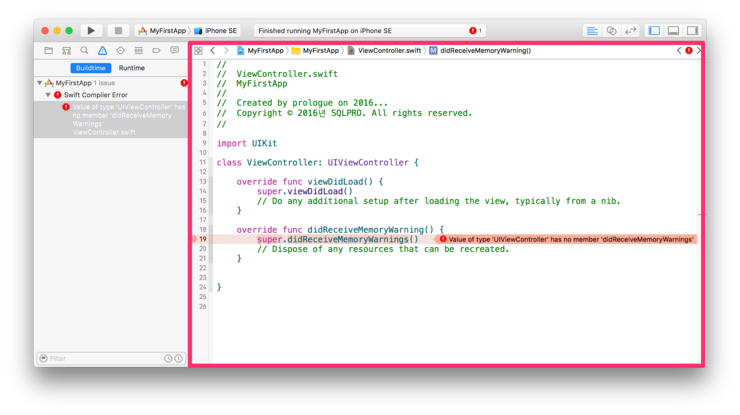The height and width of the screenshot is (415, 740).
Task: Open the assistant editor
Action: [x=611, y=31]
